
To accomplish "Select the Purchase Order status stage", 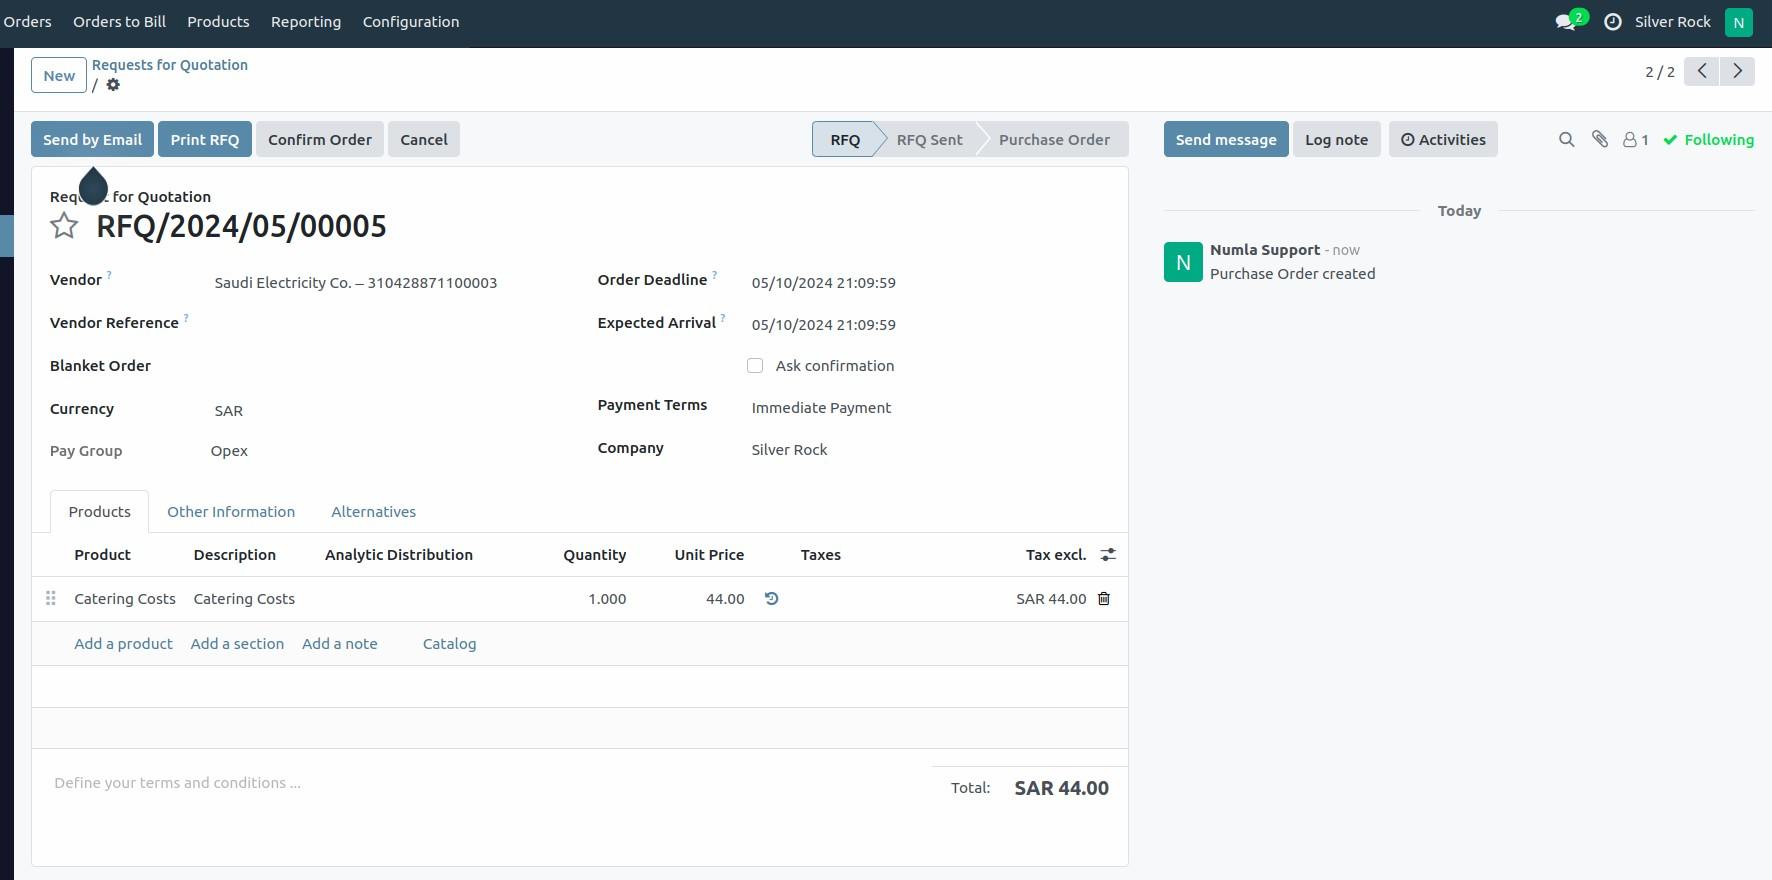I will point(1054,140).
